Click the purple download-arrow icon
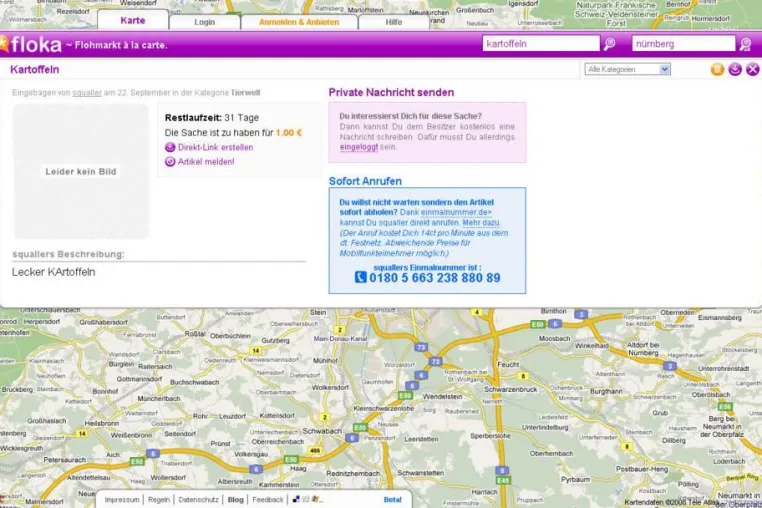 (735, 70)
